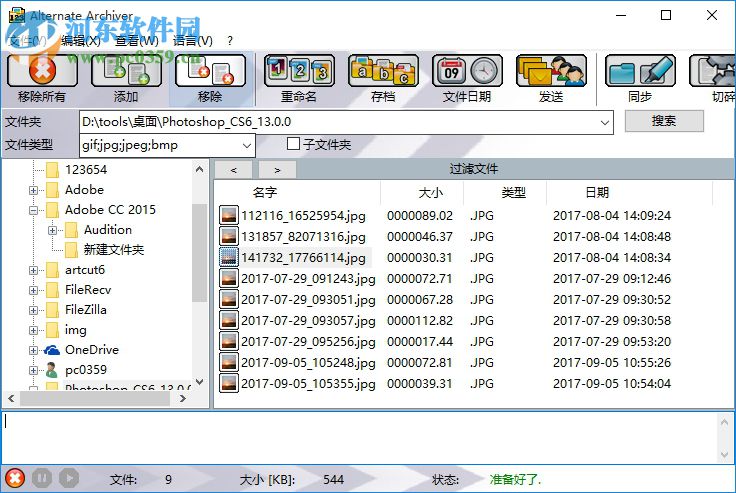Screen dimensions: 736x493
Task: Open the ? help menu
Action: 230,41
